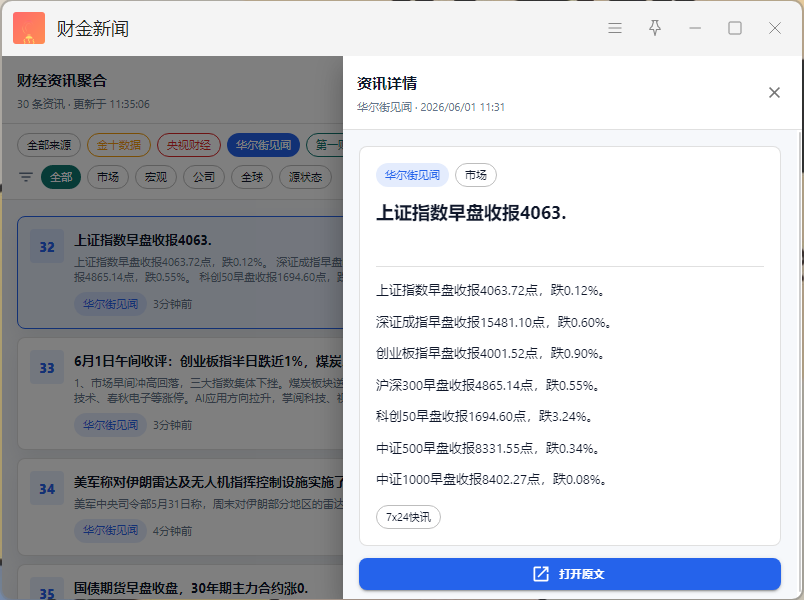Click the number badge 34

(47, 489)
